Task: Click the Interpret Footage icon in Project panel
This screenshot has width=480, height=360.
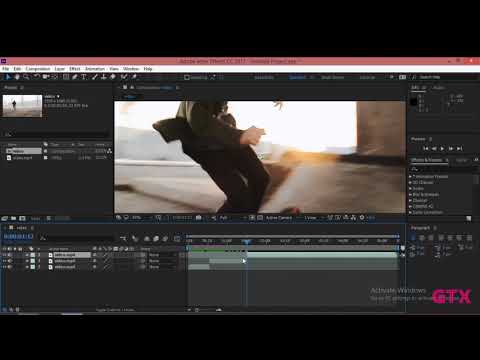Action: tap(5, 218)
